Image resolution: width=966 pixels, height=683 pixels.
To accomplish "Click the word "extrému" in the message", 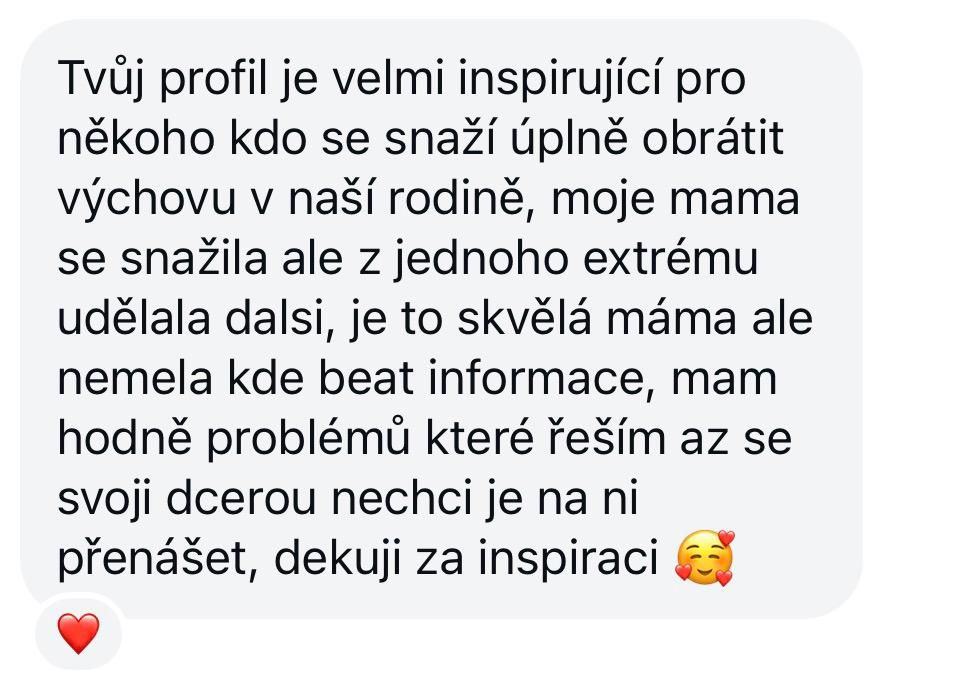I will 670,258.
